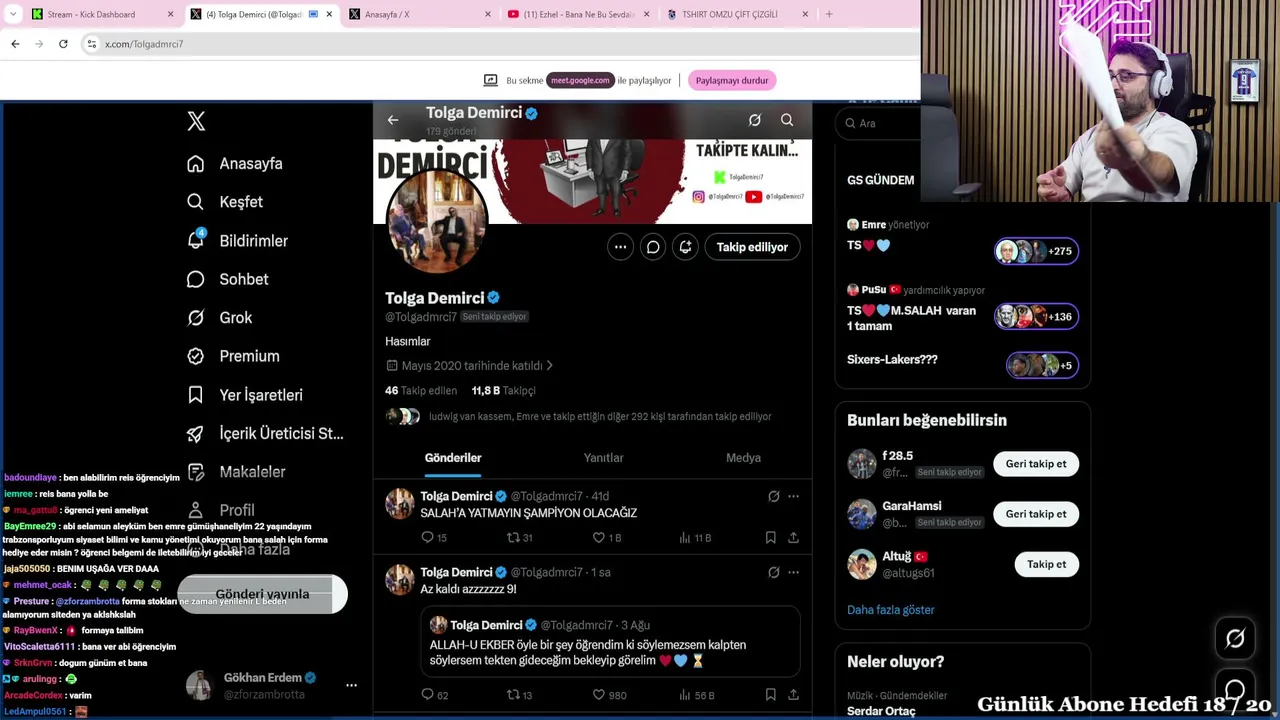
Task: Click the address bar showing x.com/Tolgadmrci7
Action: (500, 44)
